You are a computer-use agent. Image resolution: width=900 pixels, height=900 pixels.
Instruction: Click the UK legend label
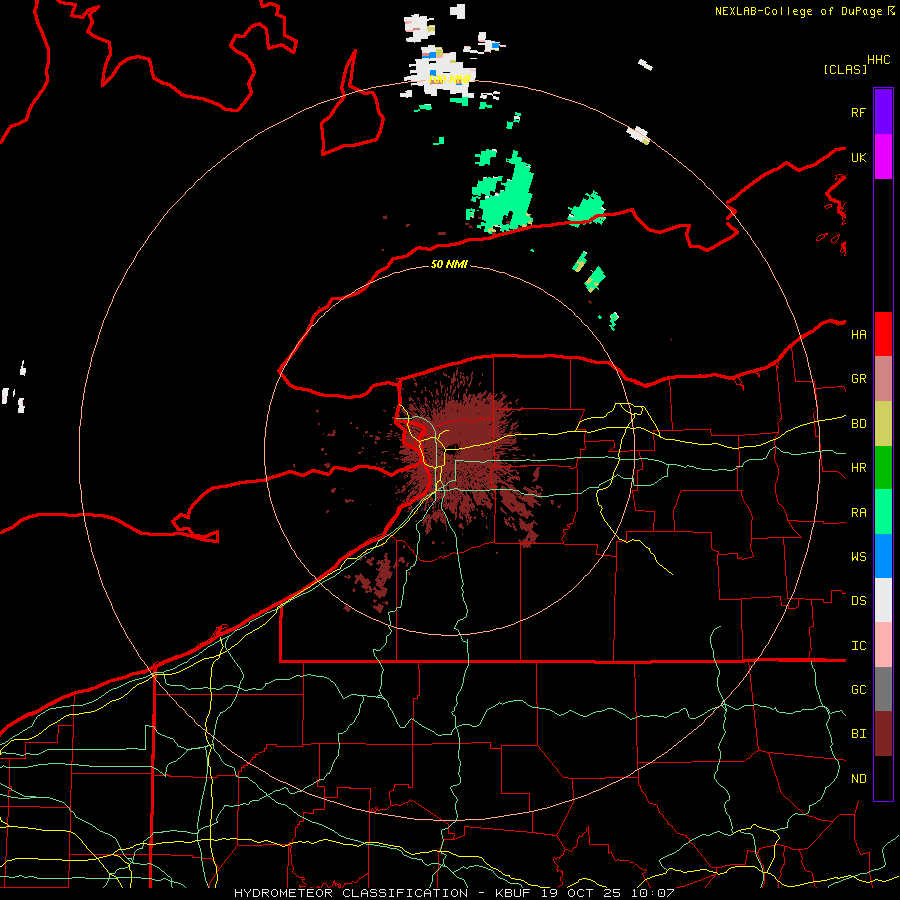coord(859,157)
